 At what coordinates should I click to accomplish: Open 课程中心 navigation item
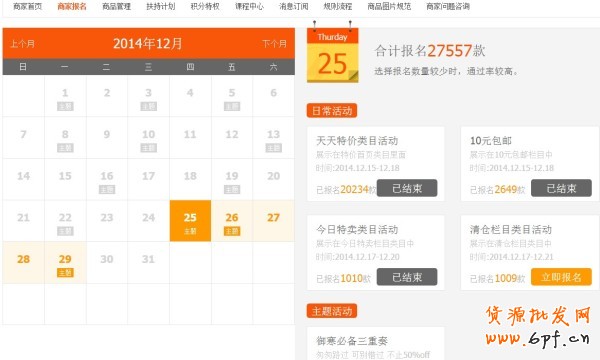pyautogui.click(x=249, y=7)
